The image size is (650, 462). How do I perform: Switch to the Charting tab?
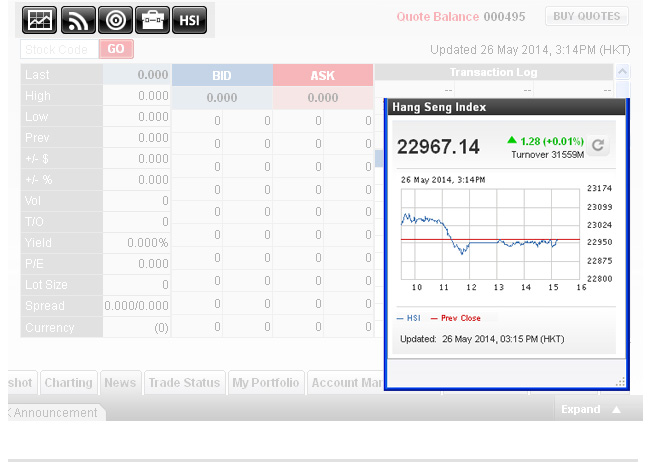tap(68, 382)
